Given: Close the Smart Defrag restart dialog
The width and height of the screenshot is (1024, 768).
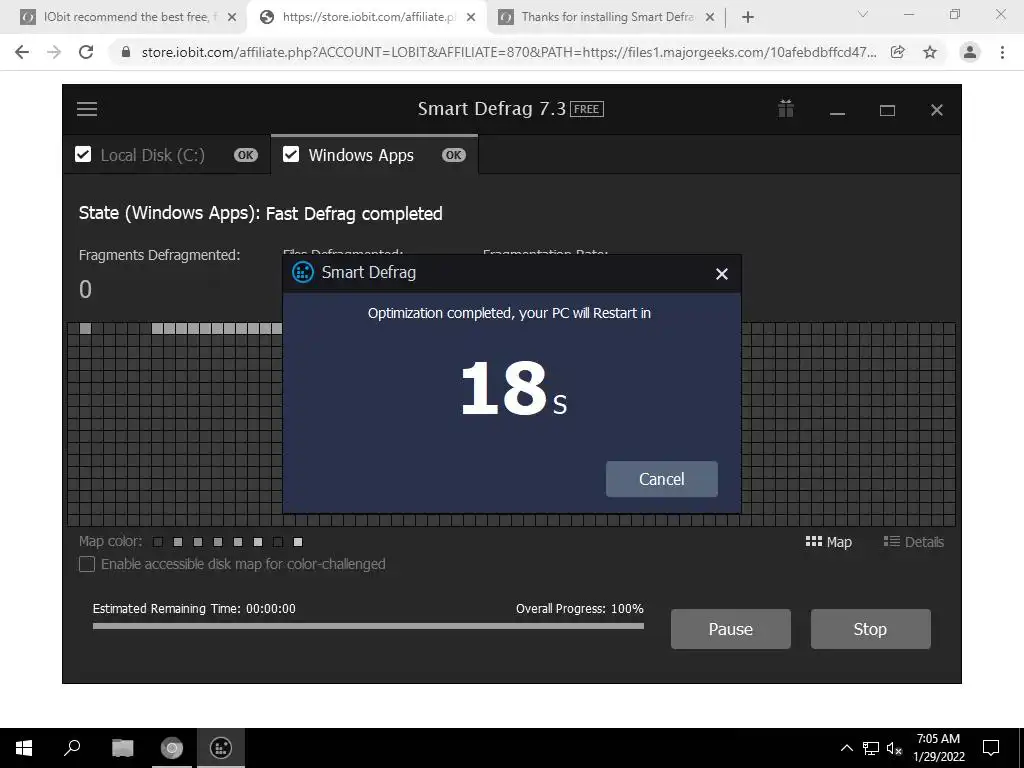Looking at the screenshot, I should coord(721,274).
